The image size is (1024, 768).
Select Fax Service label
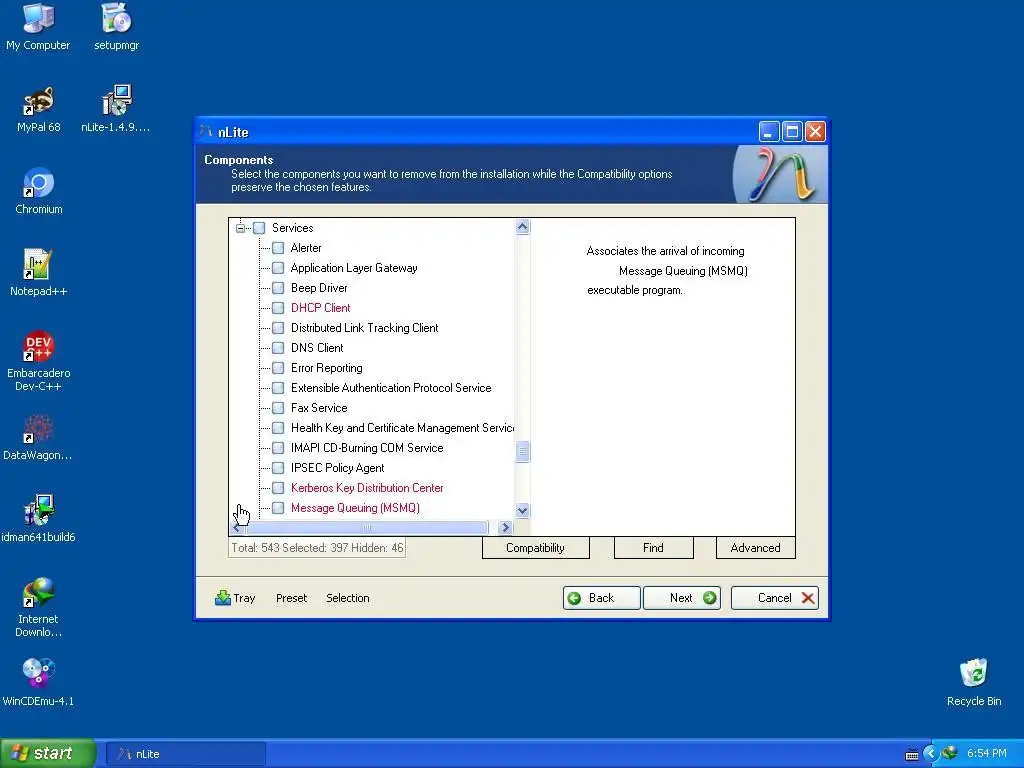tap(319, 408)
